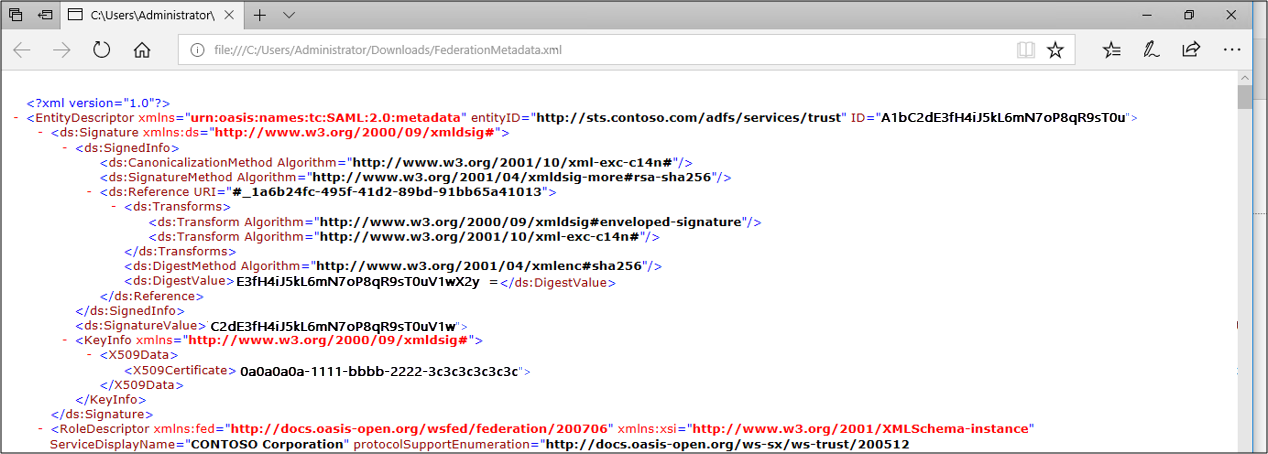Open Reading view book icon

[x=1025, y=50]
